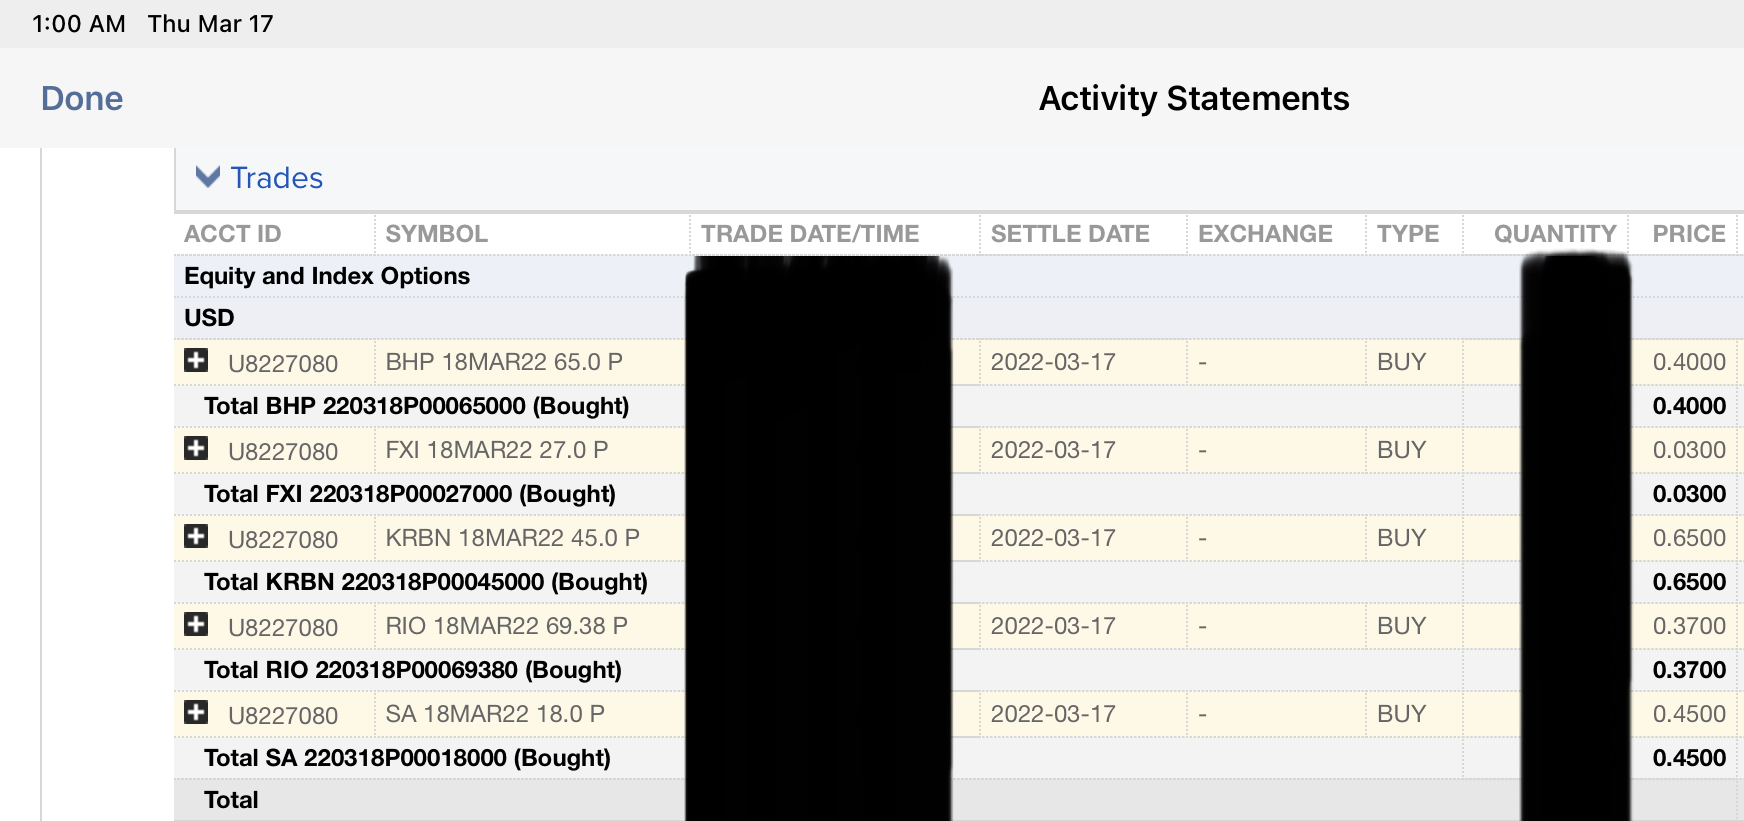Screen dimensions: 1744x821
Task: Expand the SA 18MAR22 18.0 P trade row
Action: coord(196,712)
